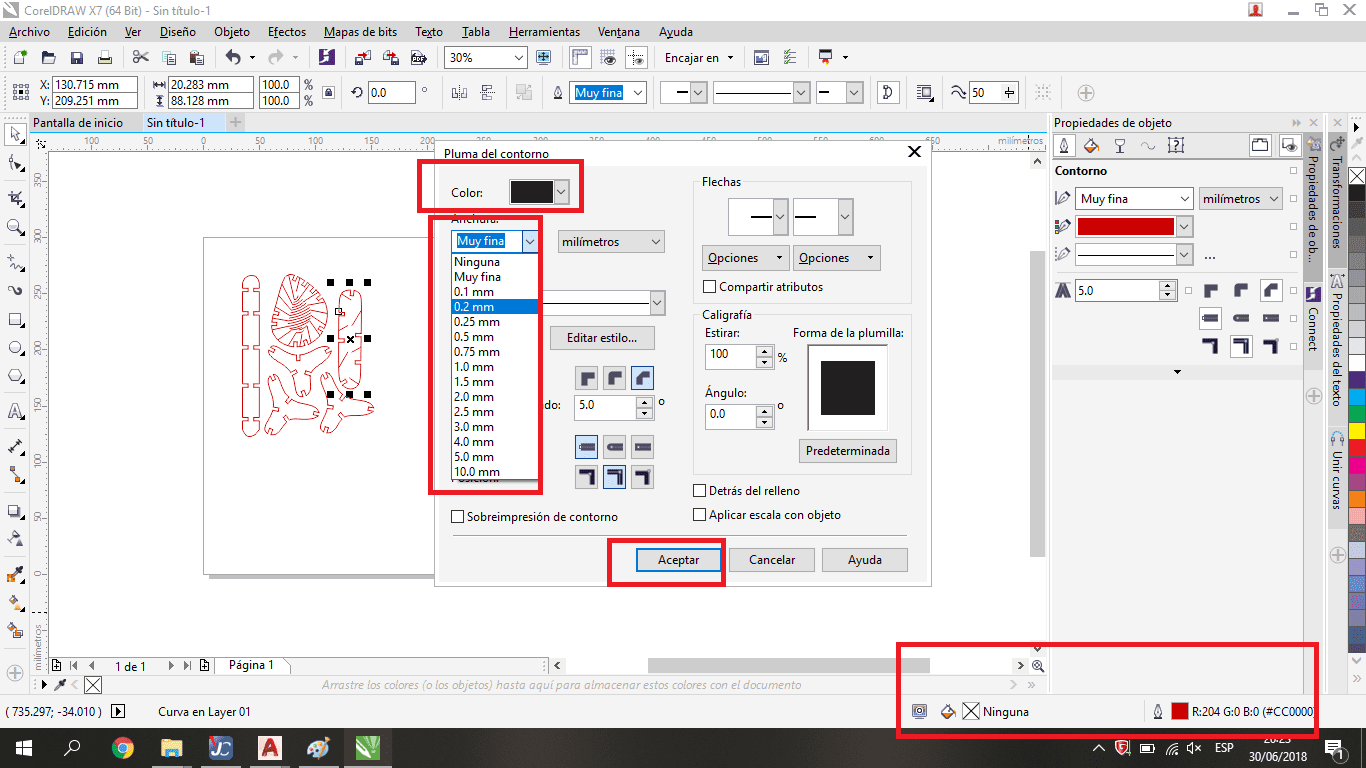Open outline color dropdown in Contorno panel

click(x=1185, y=227)
